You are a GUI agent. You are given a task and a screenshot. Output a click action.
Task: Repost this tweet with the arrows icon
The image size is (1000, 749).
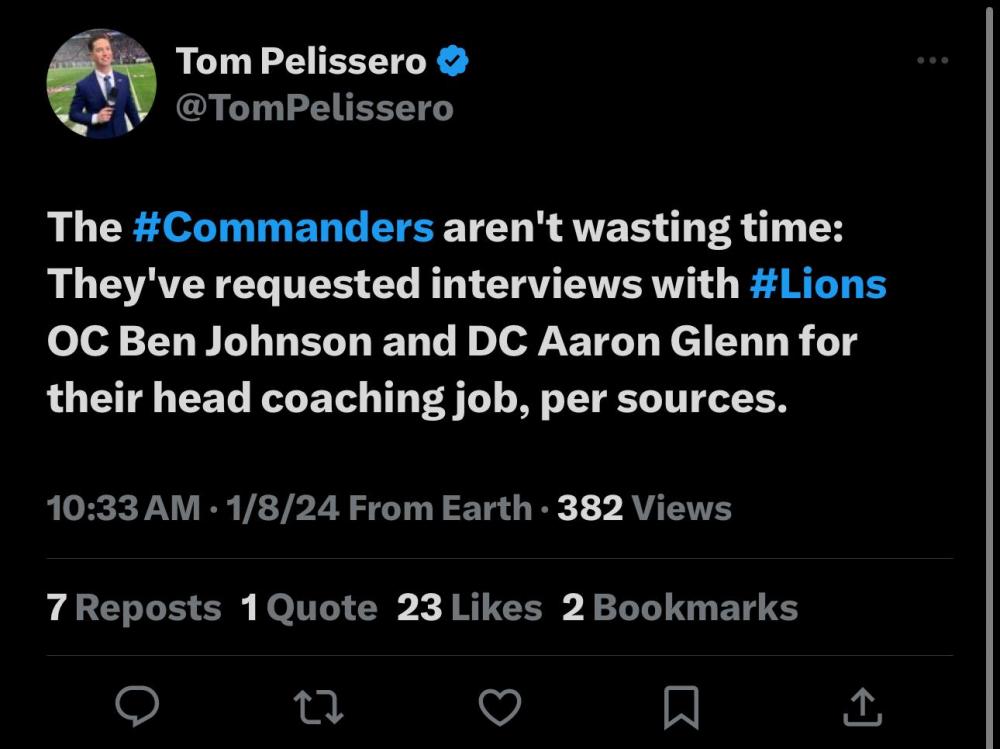click(x=319, y=707)
